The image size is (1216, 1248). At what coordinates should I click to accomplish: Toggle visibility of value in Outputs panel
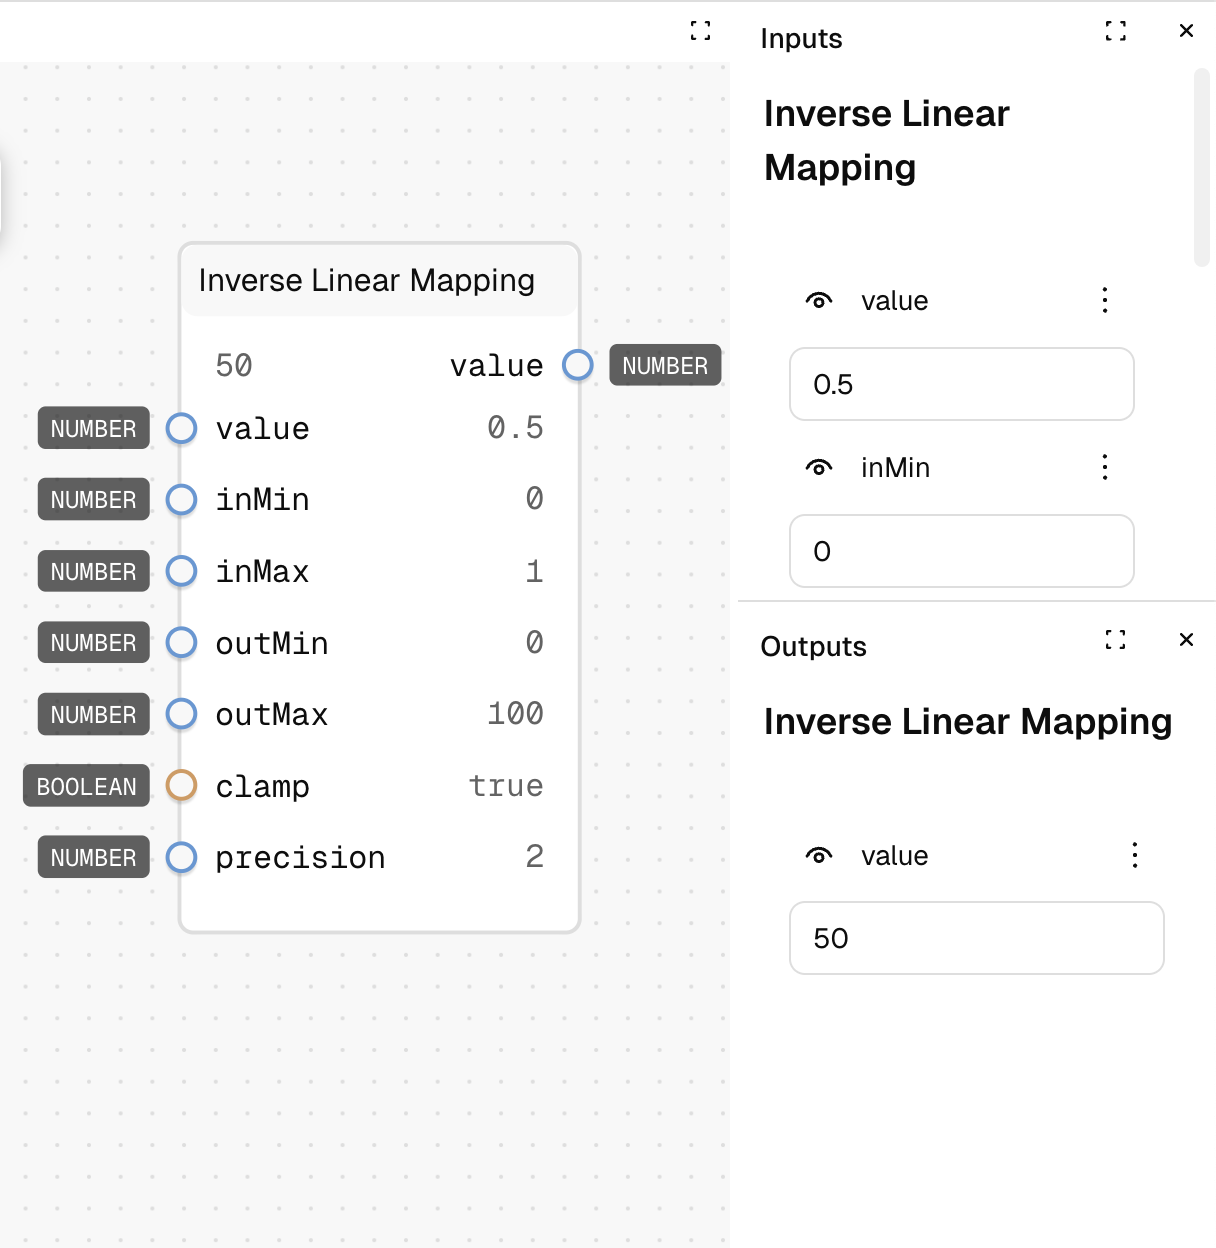[819, 856]
